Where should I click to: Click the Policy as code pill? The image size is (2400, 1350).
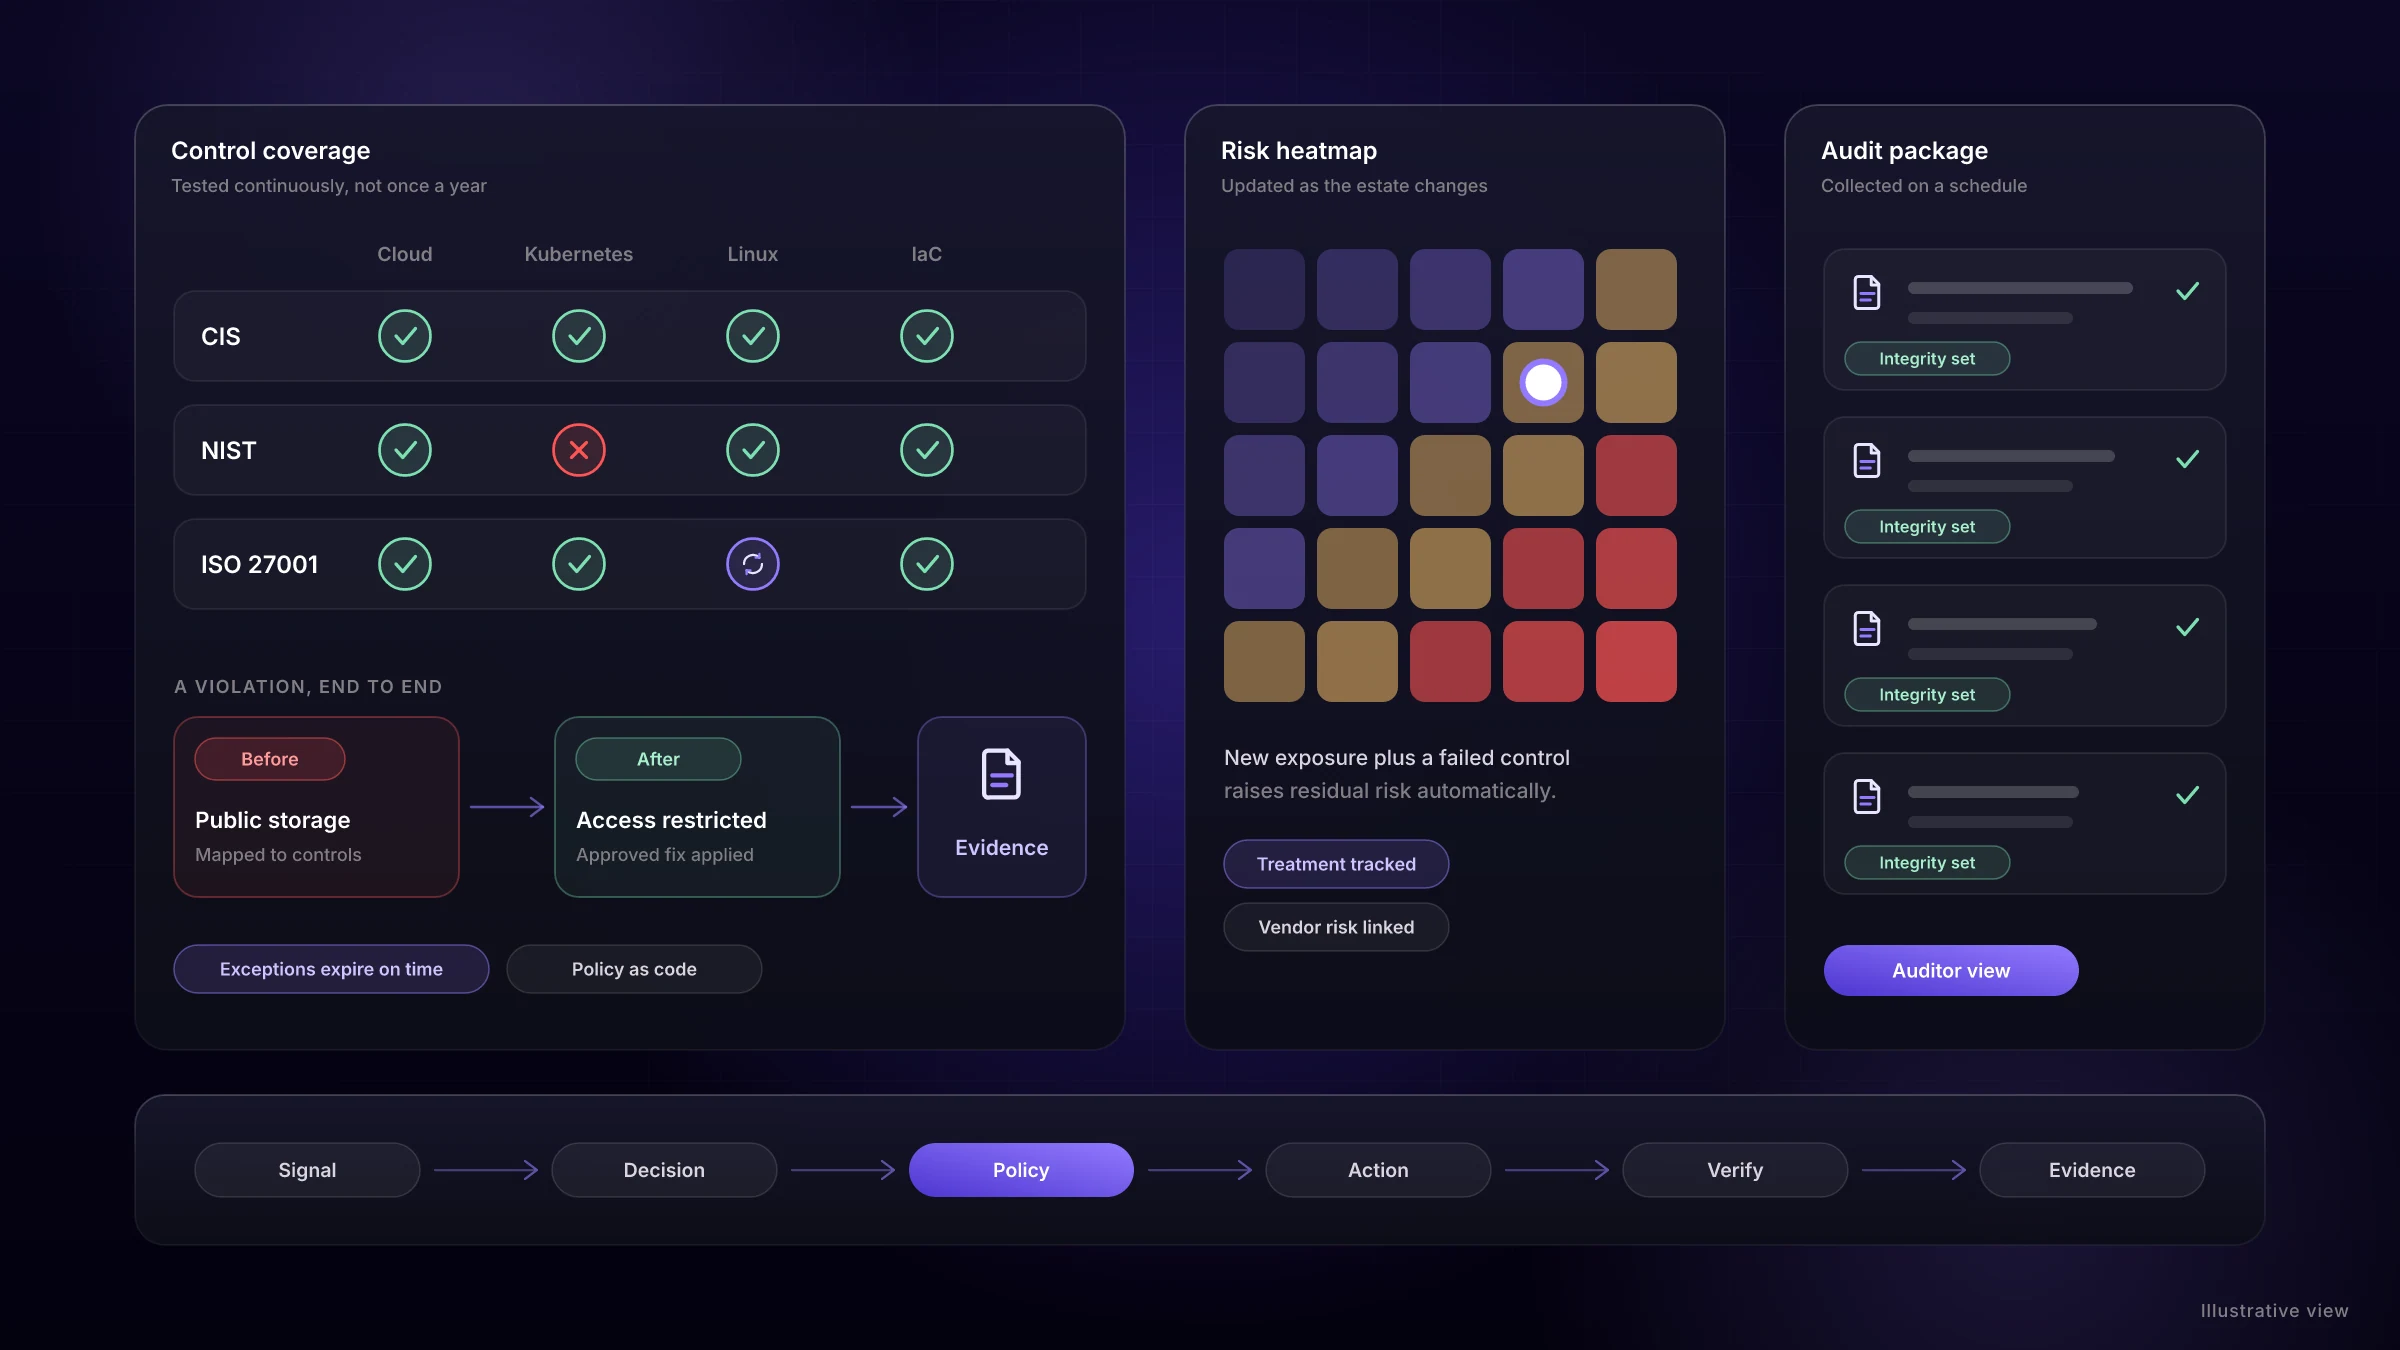(634, 969)
